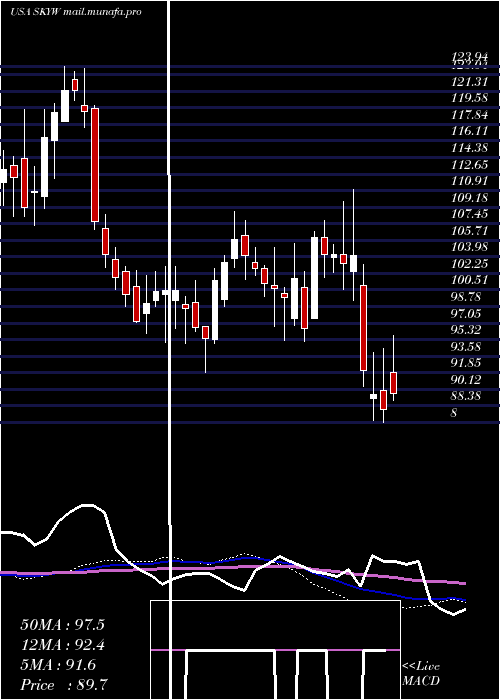500x700 pixels.
Task: Click the price label 121.31
Action: [x=470, y=81]
